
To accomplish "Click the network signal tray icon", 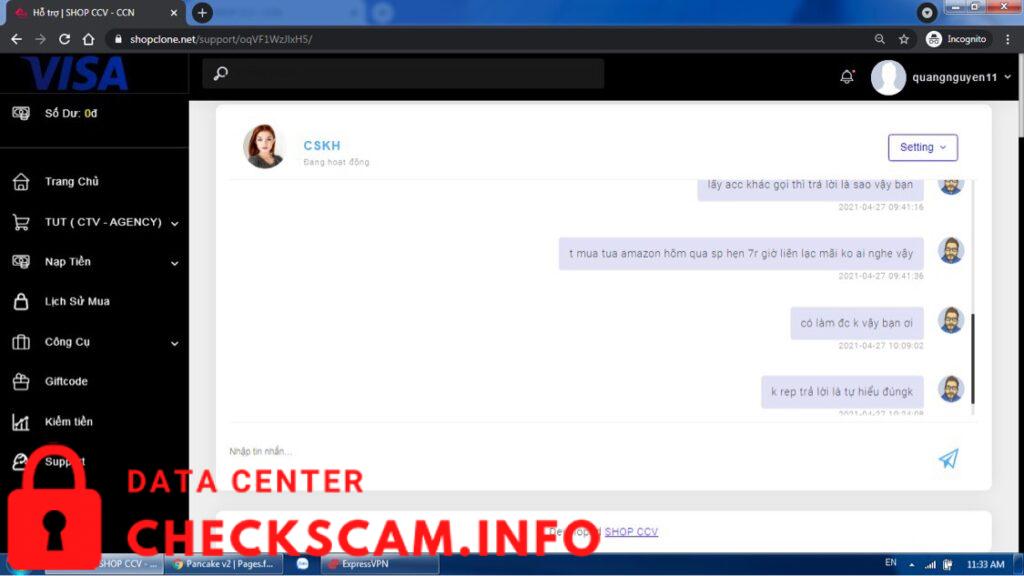I will tap(931, 564).
